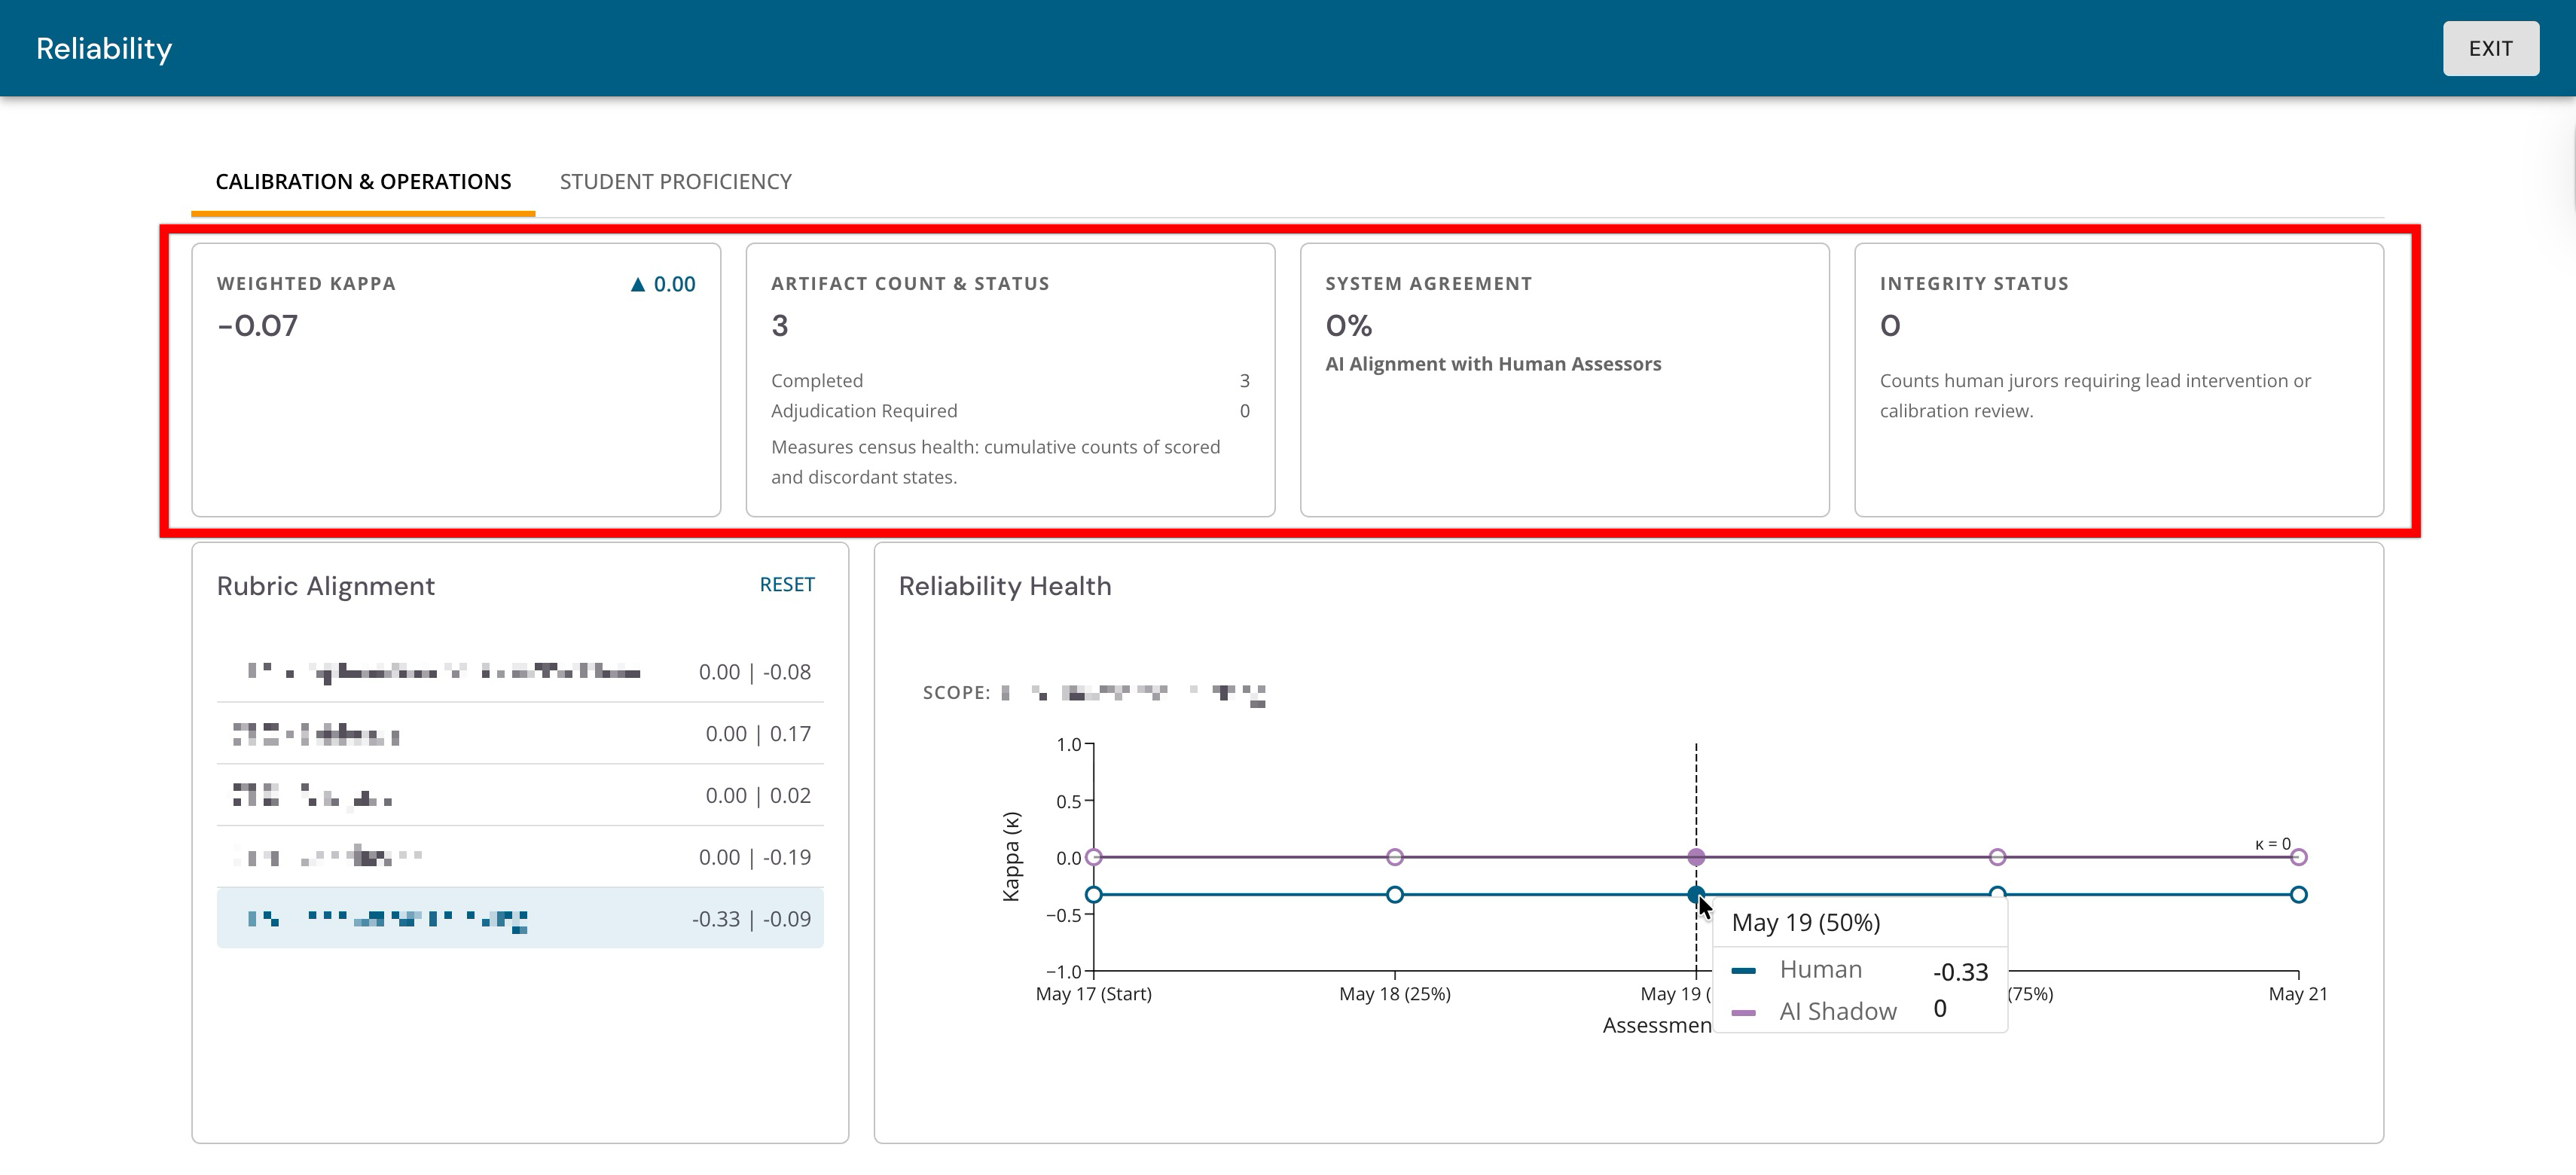Click the May 19 (50%) tooltip header
2576x1175 pixels.
tap(1806, 922)
